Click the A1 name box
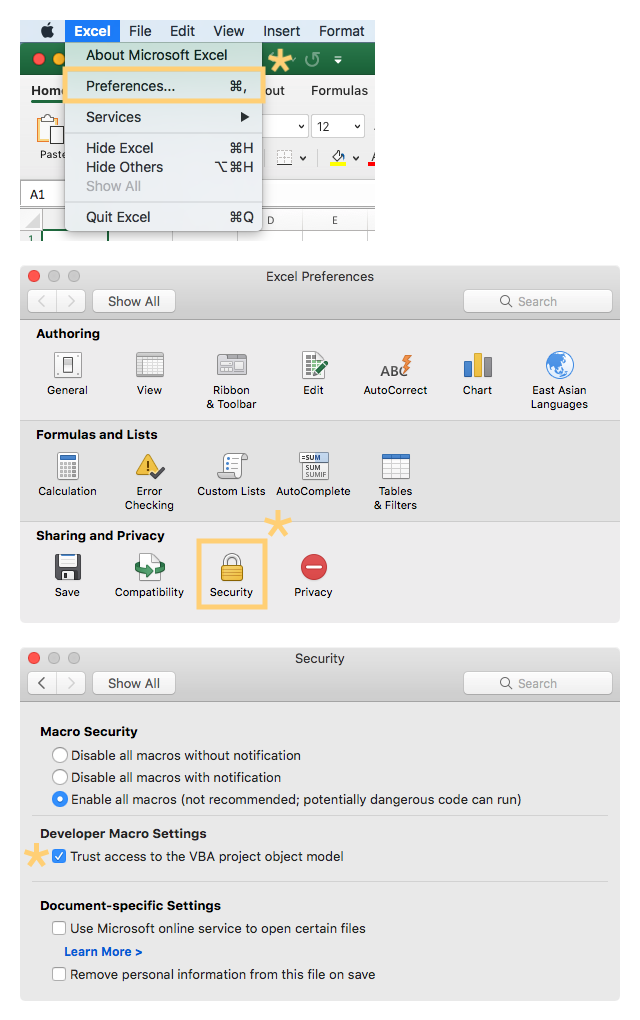 click(x=42, y=195)
